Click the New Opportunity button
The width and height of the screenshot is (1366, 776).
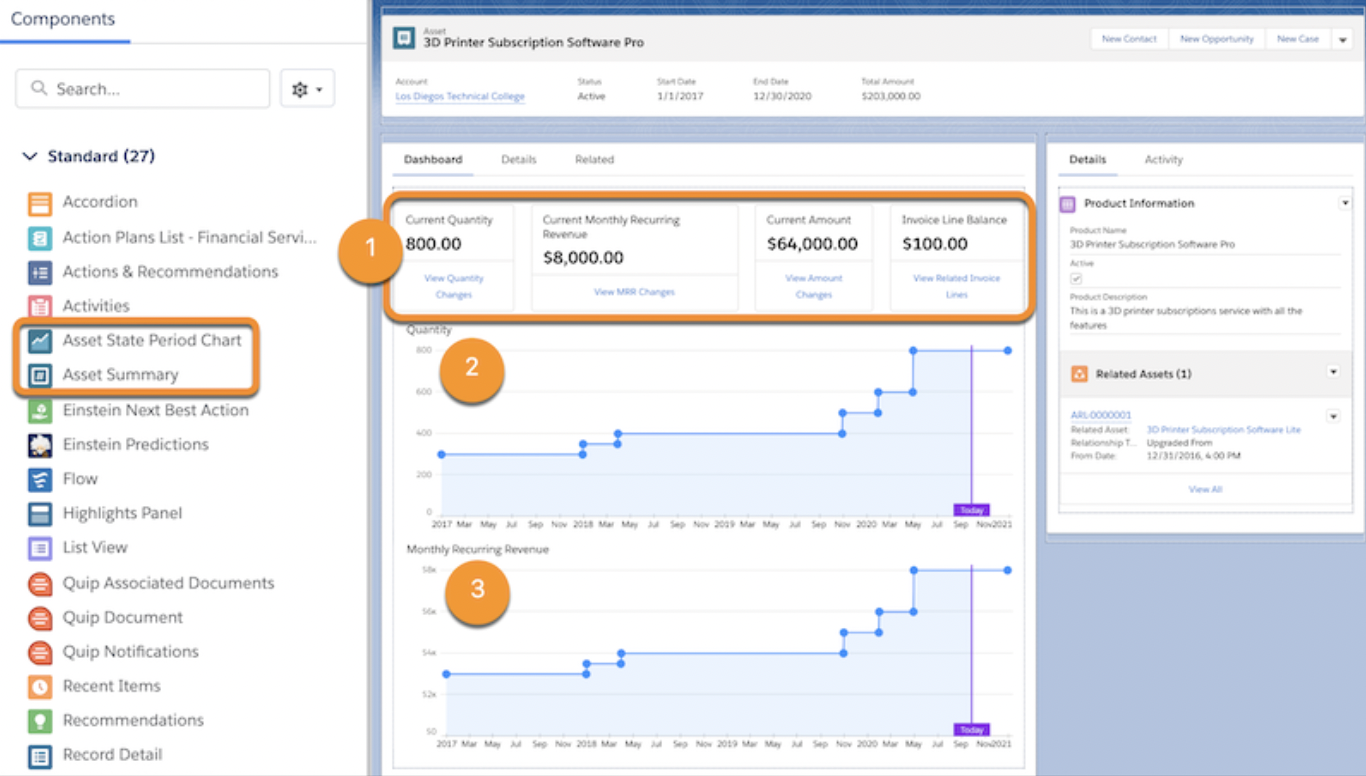click(1216, 39)
